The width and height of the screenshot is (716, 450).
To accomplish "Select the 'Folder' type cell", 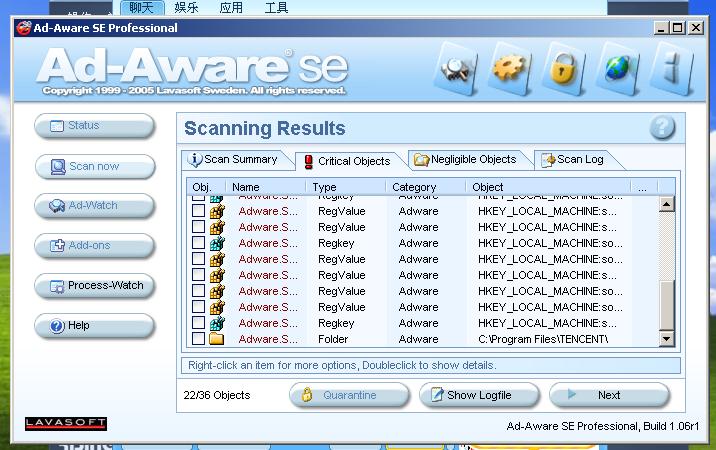I will (x=333, y=339).
